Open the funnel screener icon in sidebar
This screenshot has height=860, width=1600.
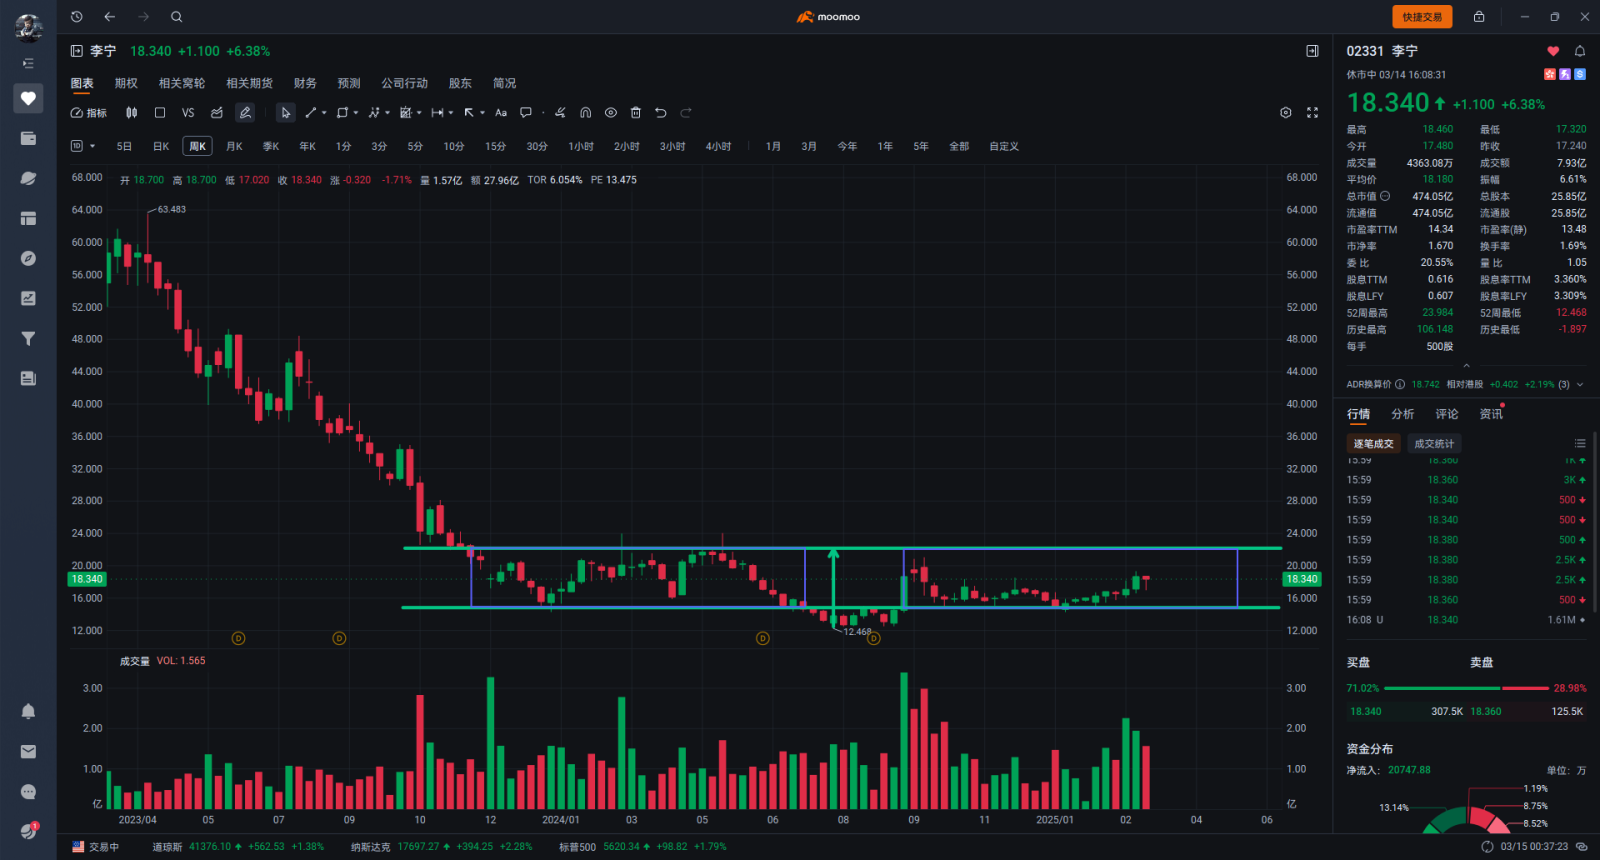pos(28,338)
